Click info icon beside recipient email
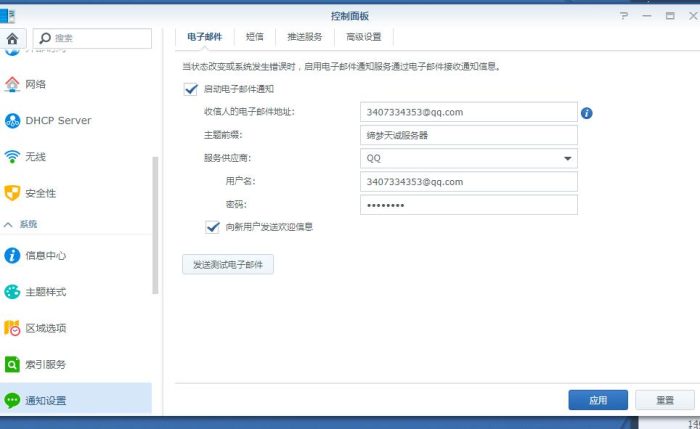The height and width of the screenshot is (429, 700). 587,113
